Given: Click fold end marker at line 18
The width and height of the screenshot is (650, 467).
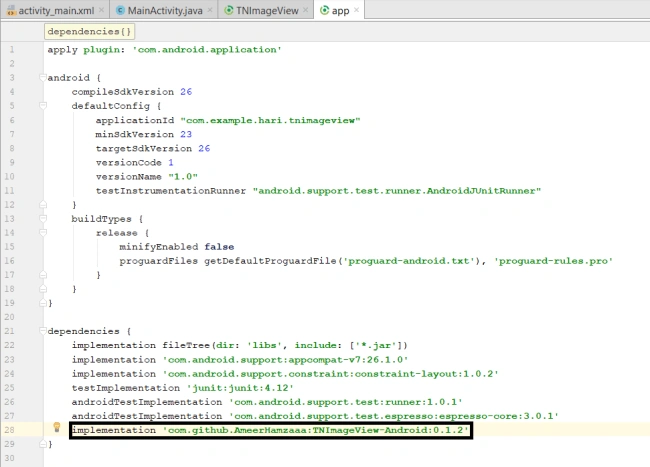Looking at the screenshot, I should 42,289.
